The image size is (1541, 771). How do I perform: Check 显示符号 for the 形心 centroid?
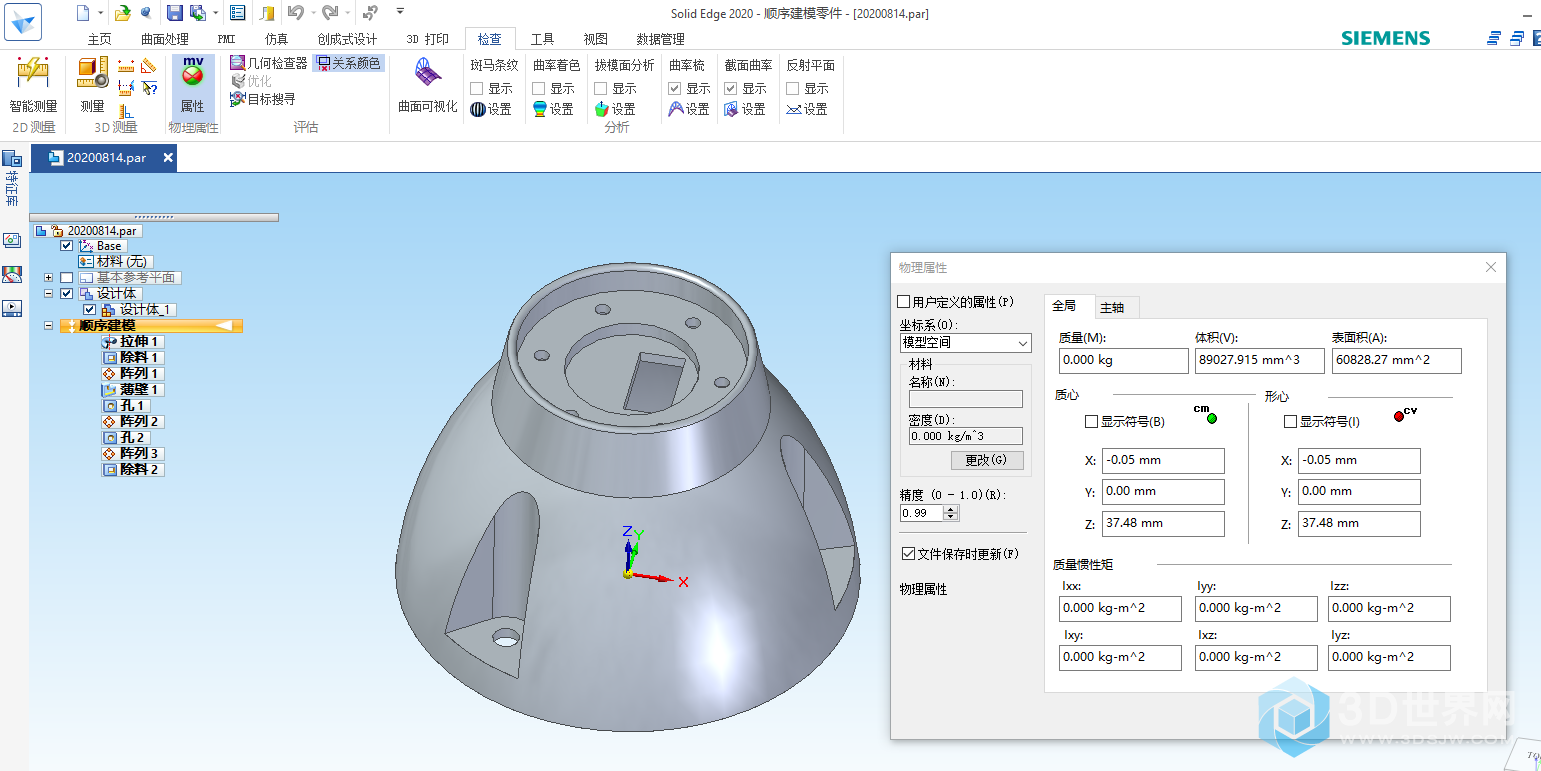(1290, 422)
